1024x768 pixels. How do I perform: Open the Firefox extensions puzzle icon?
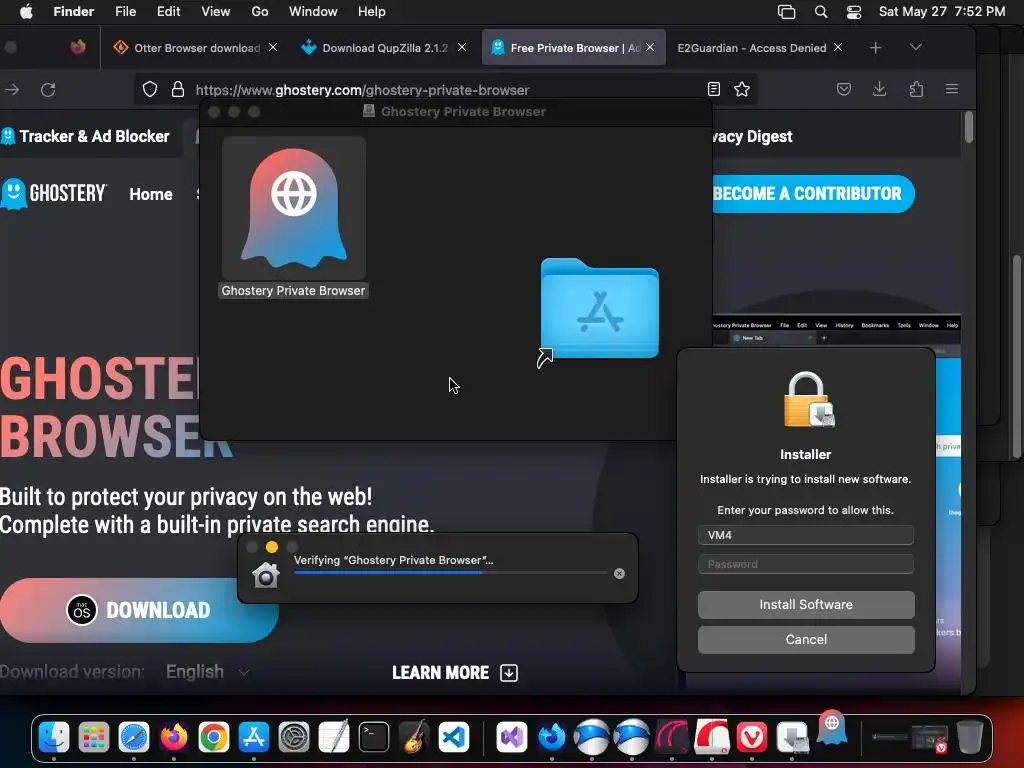tap(916, 89)
